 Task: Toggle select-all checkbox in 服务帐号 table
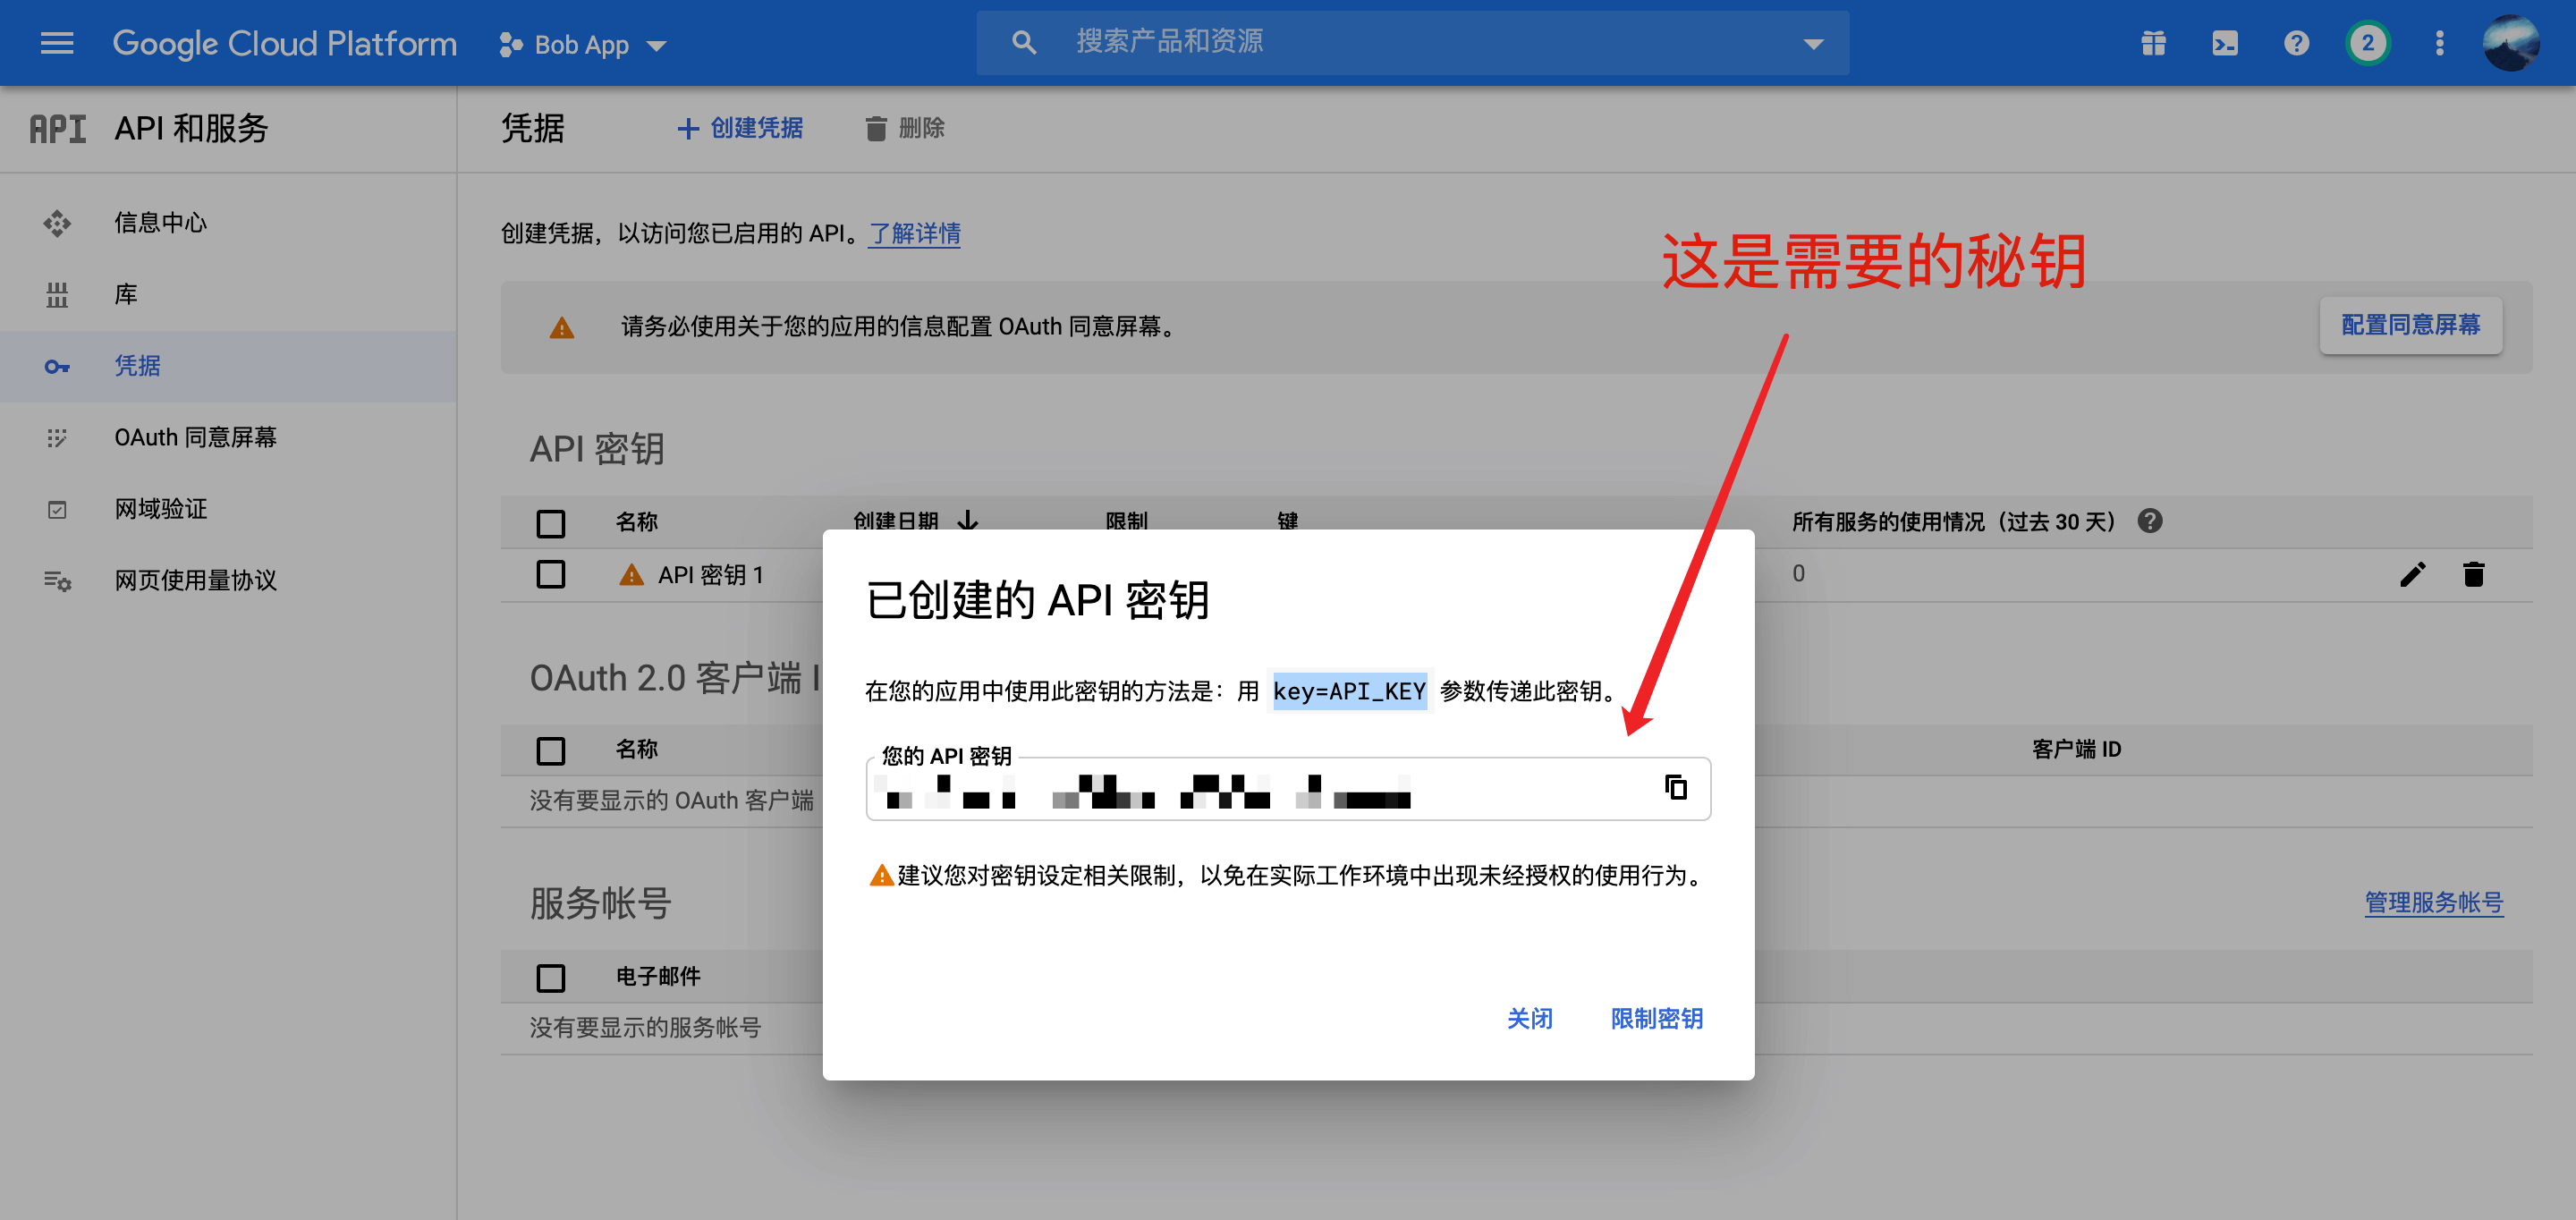550,977
